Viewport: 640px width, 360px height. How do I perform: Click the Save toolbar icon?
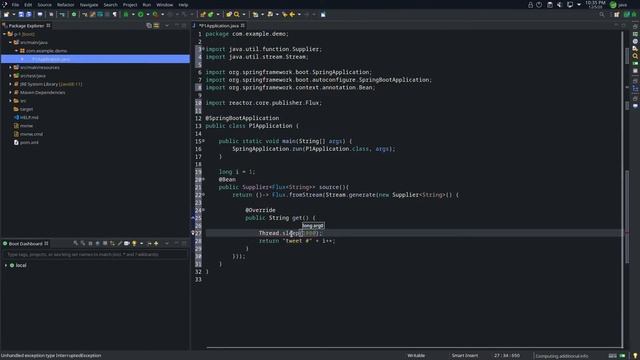tap(21, 14)
